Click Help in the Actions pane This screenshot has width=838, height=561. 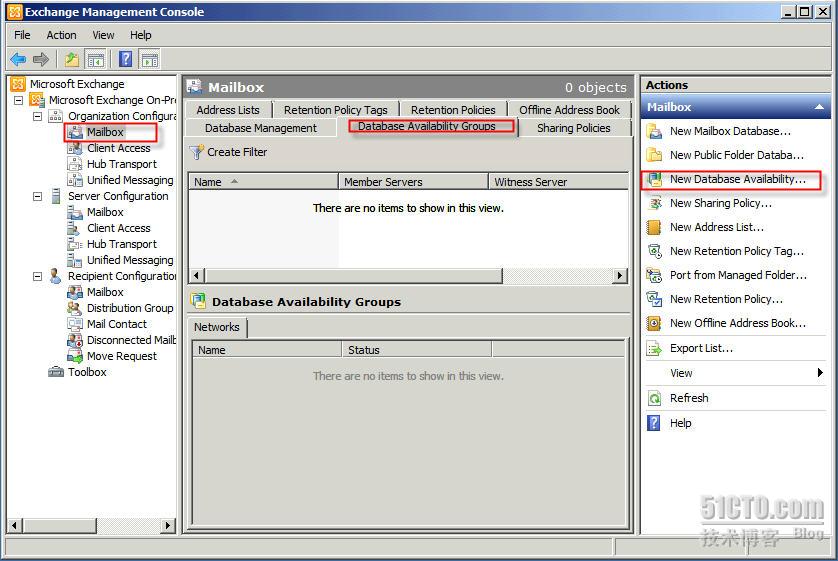coord(680,423)
